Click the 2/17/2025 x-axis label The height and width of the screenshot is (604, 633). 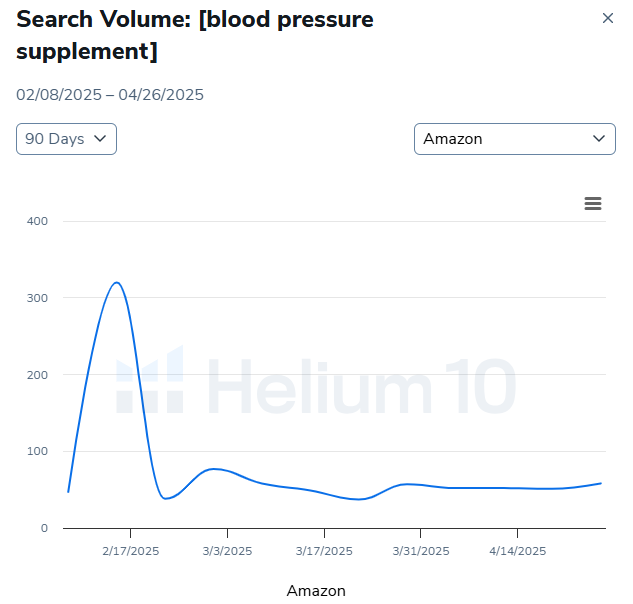(131, 551)
